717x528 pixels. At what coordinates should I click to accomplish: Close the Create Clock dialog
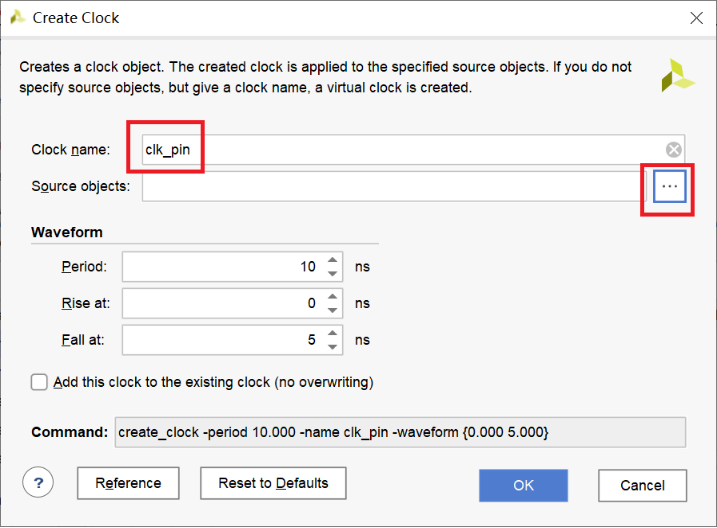tap(696, 18)
